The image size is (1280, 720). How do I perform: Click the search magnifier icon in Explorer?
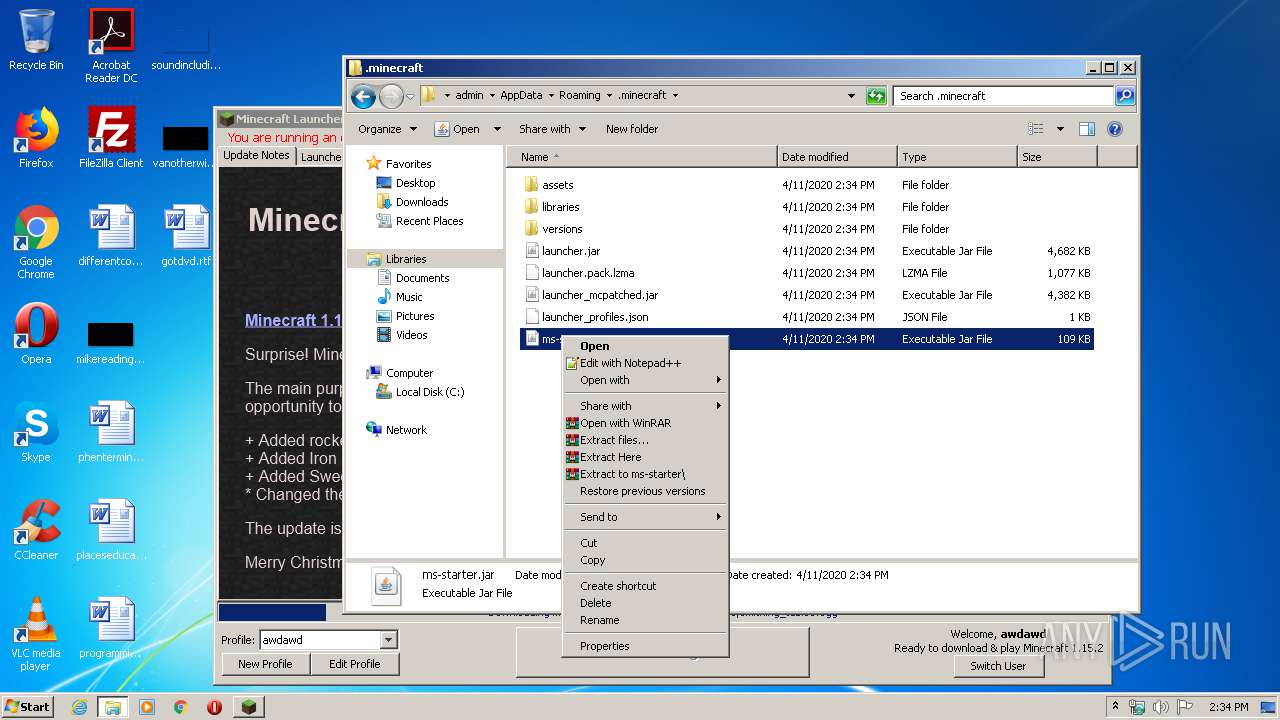[x=1125, y=96]
